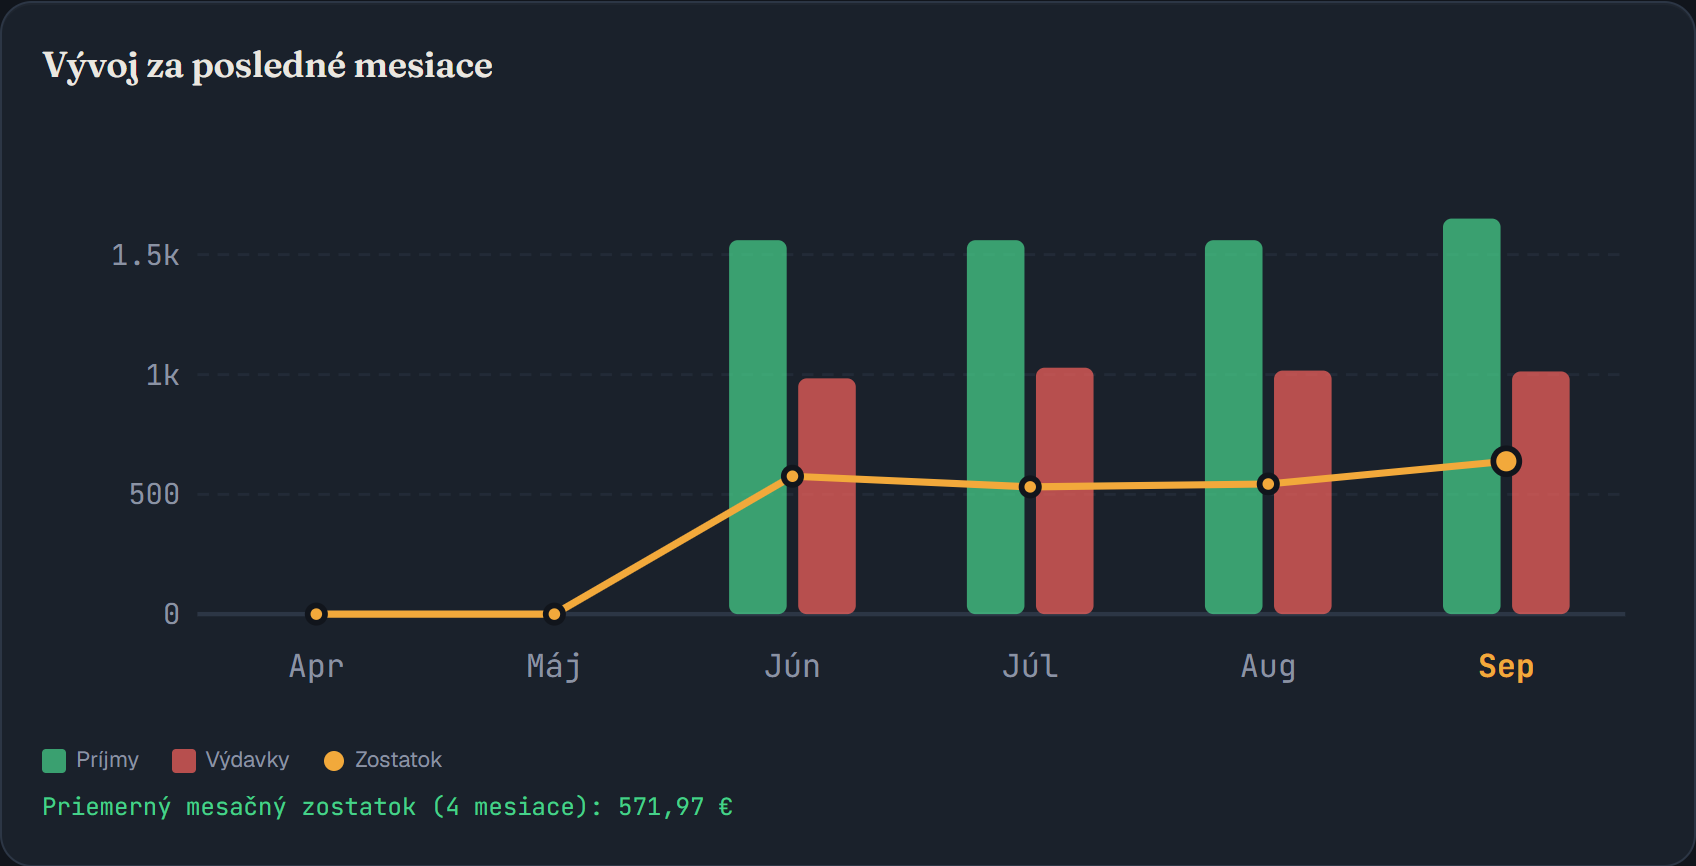Select the September balance data point
This screenshot has width=1696, height=866.
click(1506, 461)
